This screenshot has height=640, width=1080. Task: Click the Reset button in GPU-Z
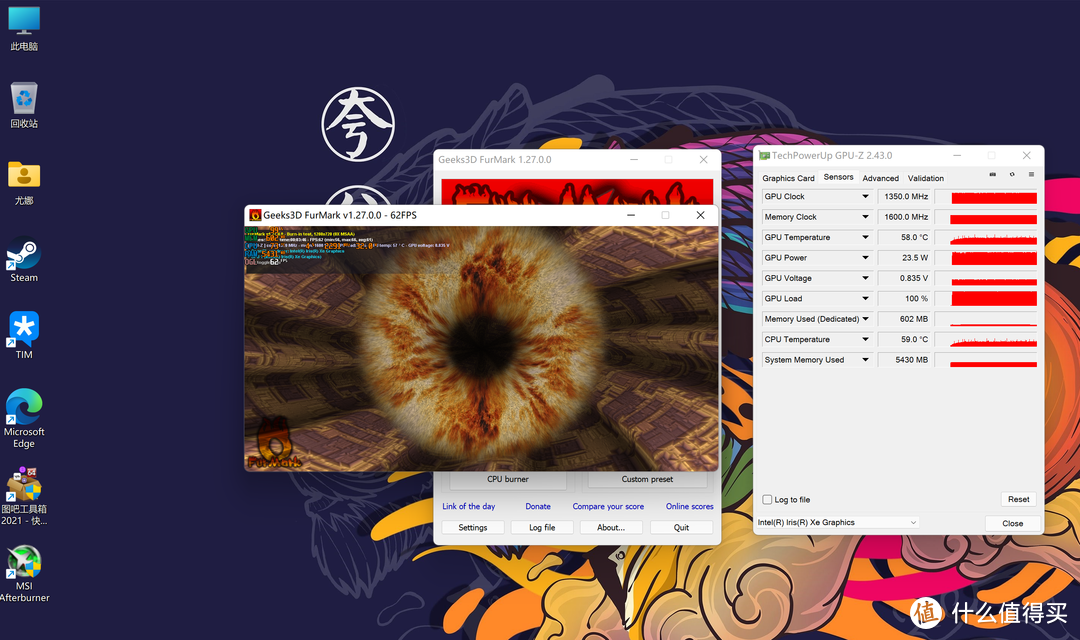[x=1019, y=499]
